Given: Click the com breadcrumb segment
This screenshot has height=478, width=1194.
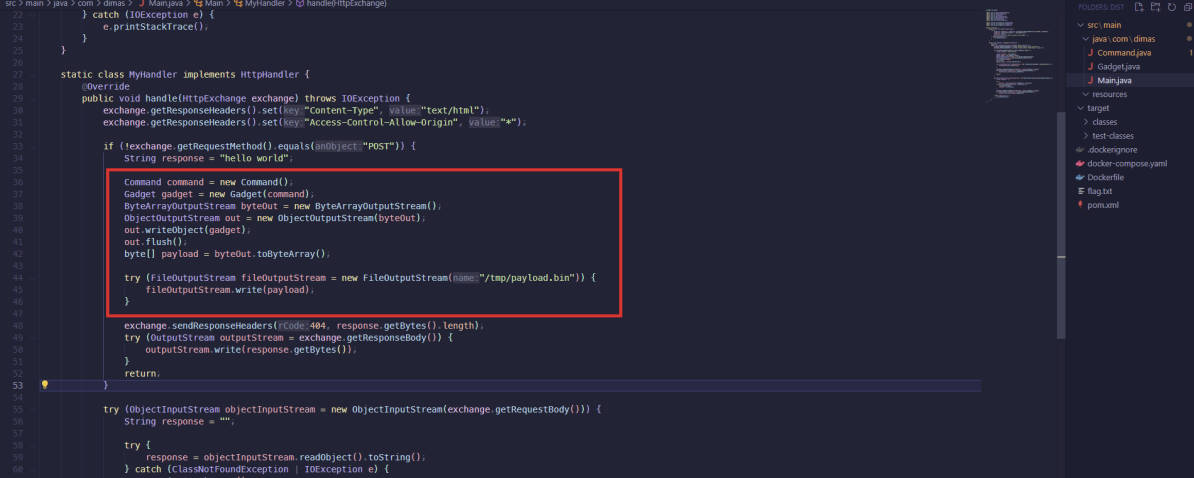Looking at the screenshot, I should click(86, 4).
